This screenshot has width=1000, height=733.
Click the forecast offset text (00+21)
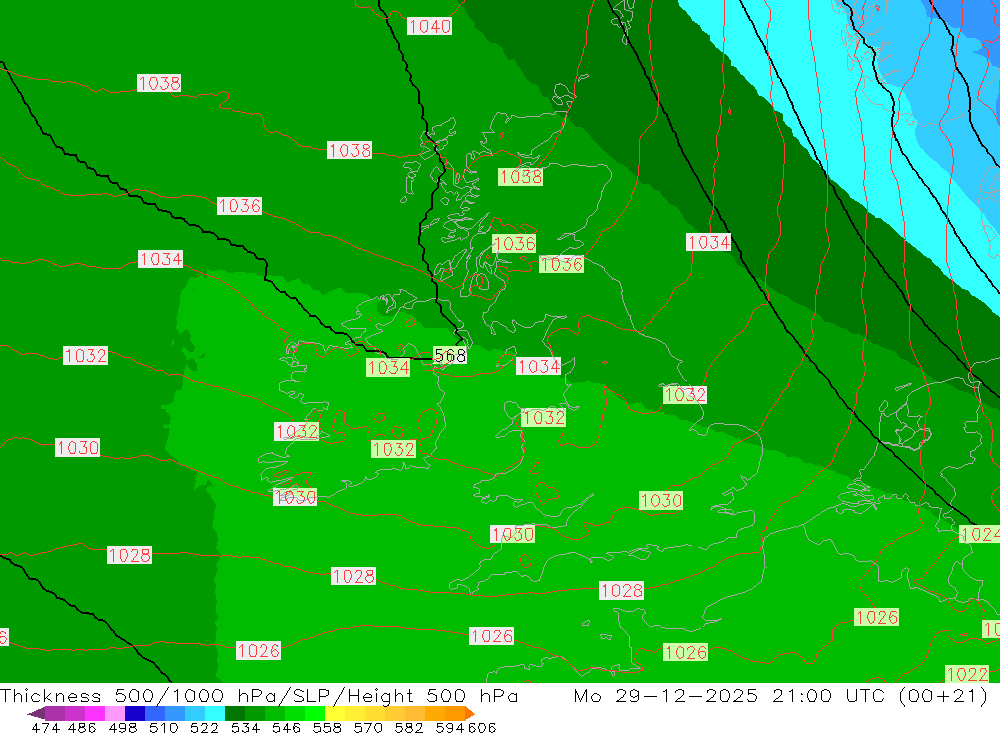point(943,695)
